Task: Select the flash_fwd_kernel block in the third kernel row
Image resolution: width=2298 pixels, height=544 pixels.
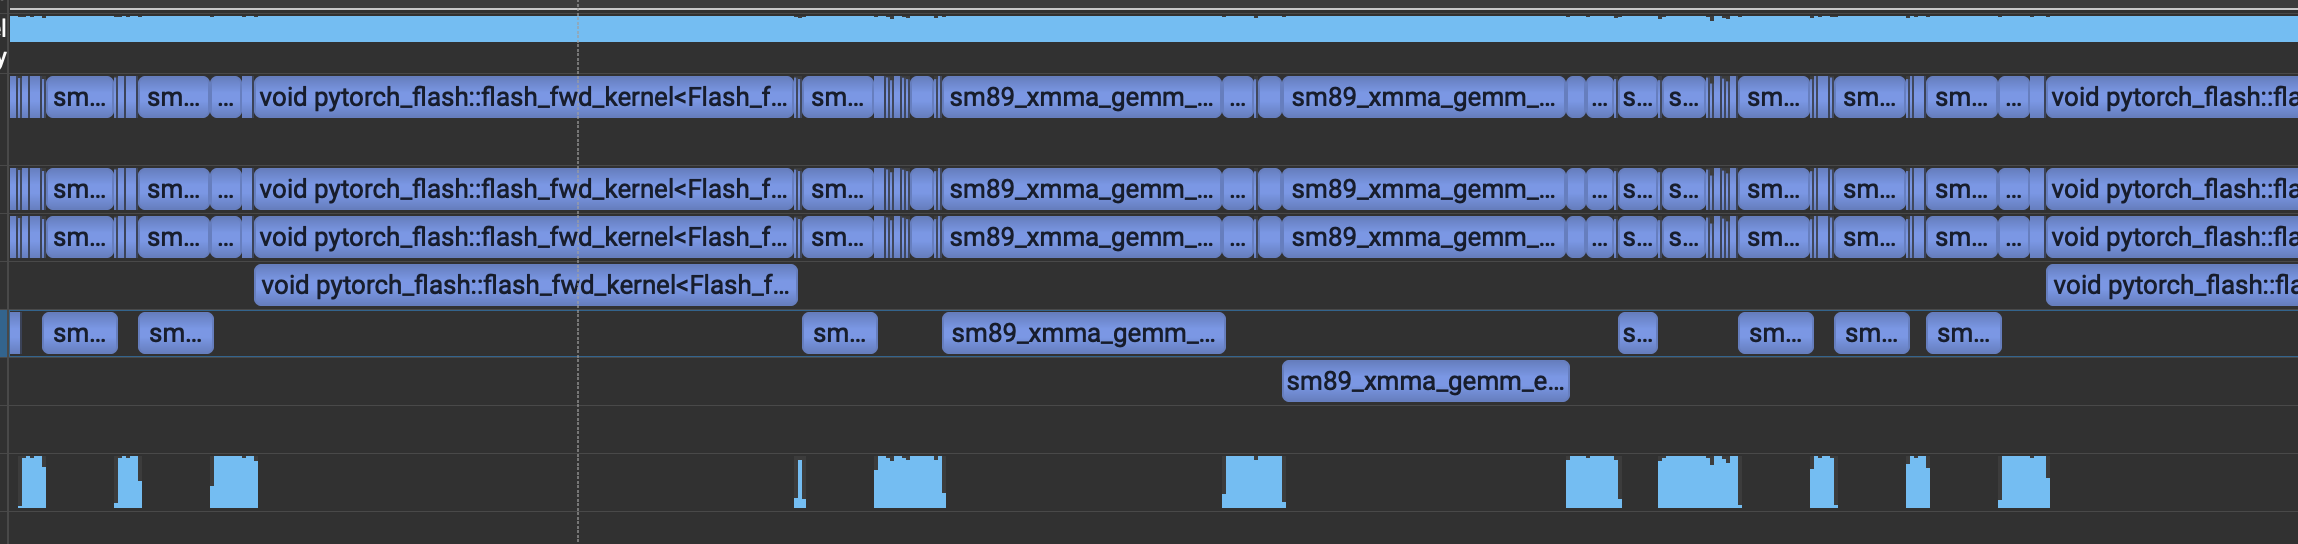Action: [524, 237]
